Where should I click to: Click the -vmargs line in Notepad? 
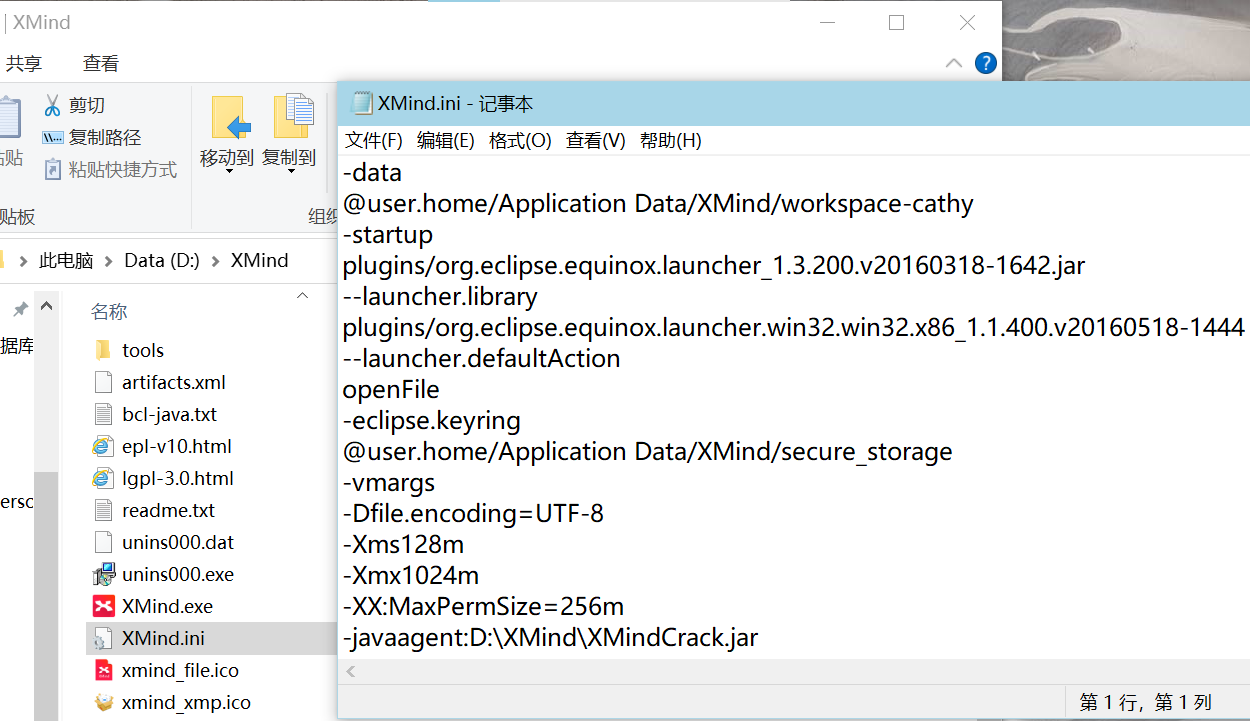point(389,482)
